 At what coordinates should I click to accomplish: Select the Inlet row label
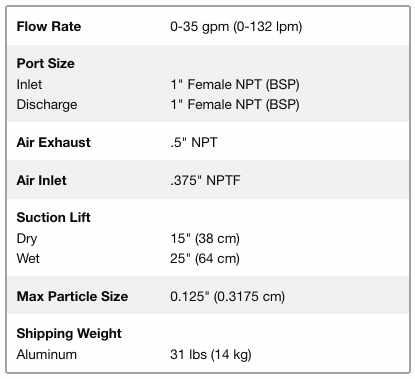click(29, 84)
